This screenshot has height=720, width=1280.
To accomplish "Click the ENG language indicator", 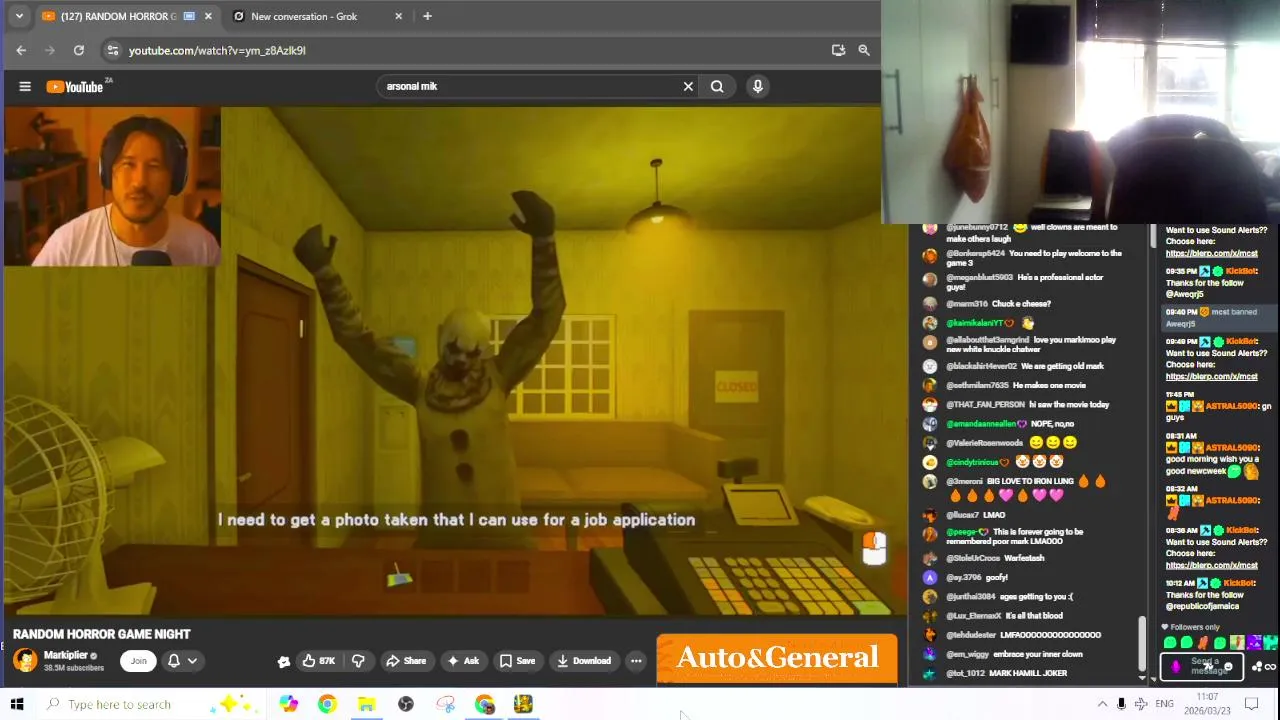I will (x=1164, y=704).
